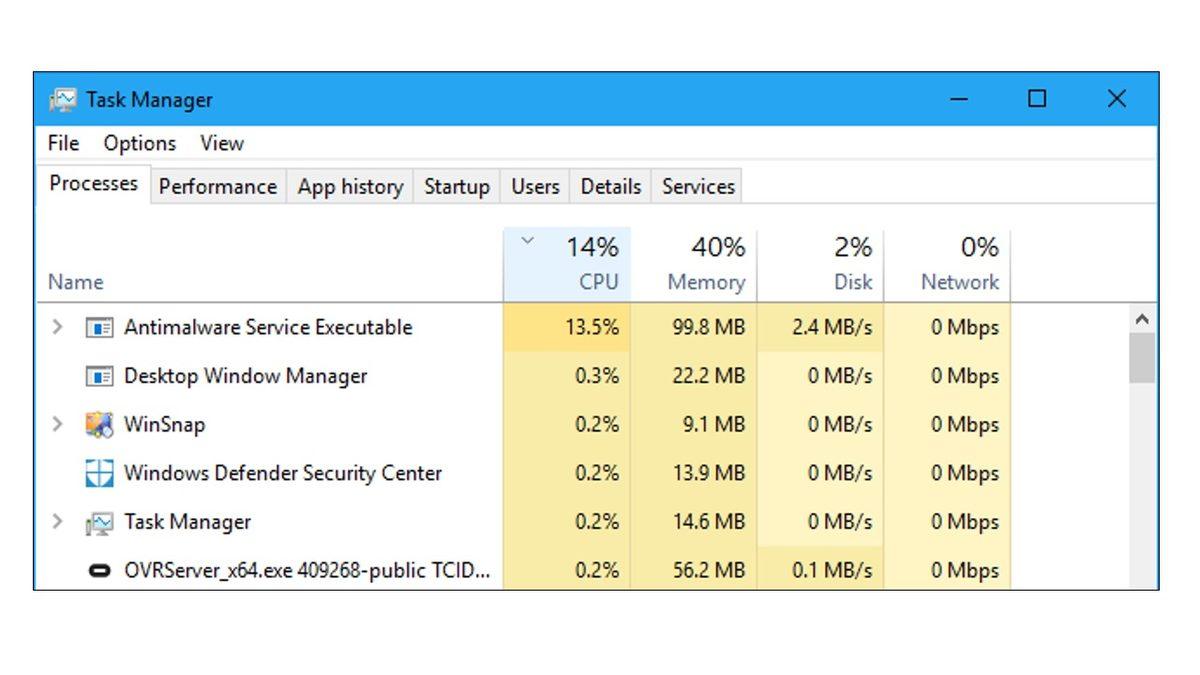Click the OVRServer_x64.exe process icon
1200x675 pixels.
[x=100, y=570]
